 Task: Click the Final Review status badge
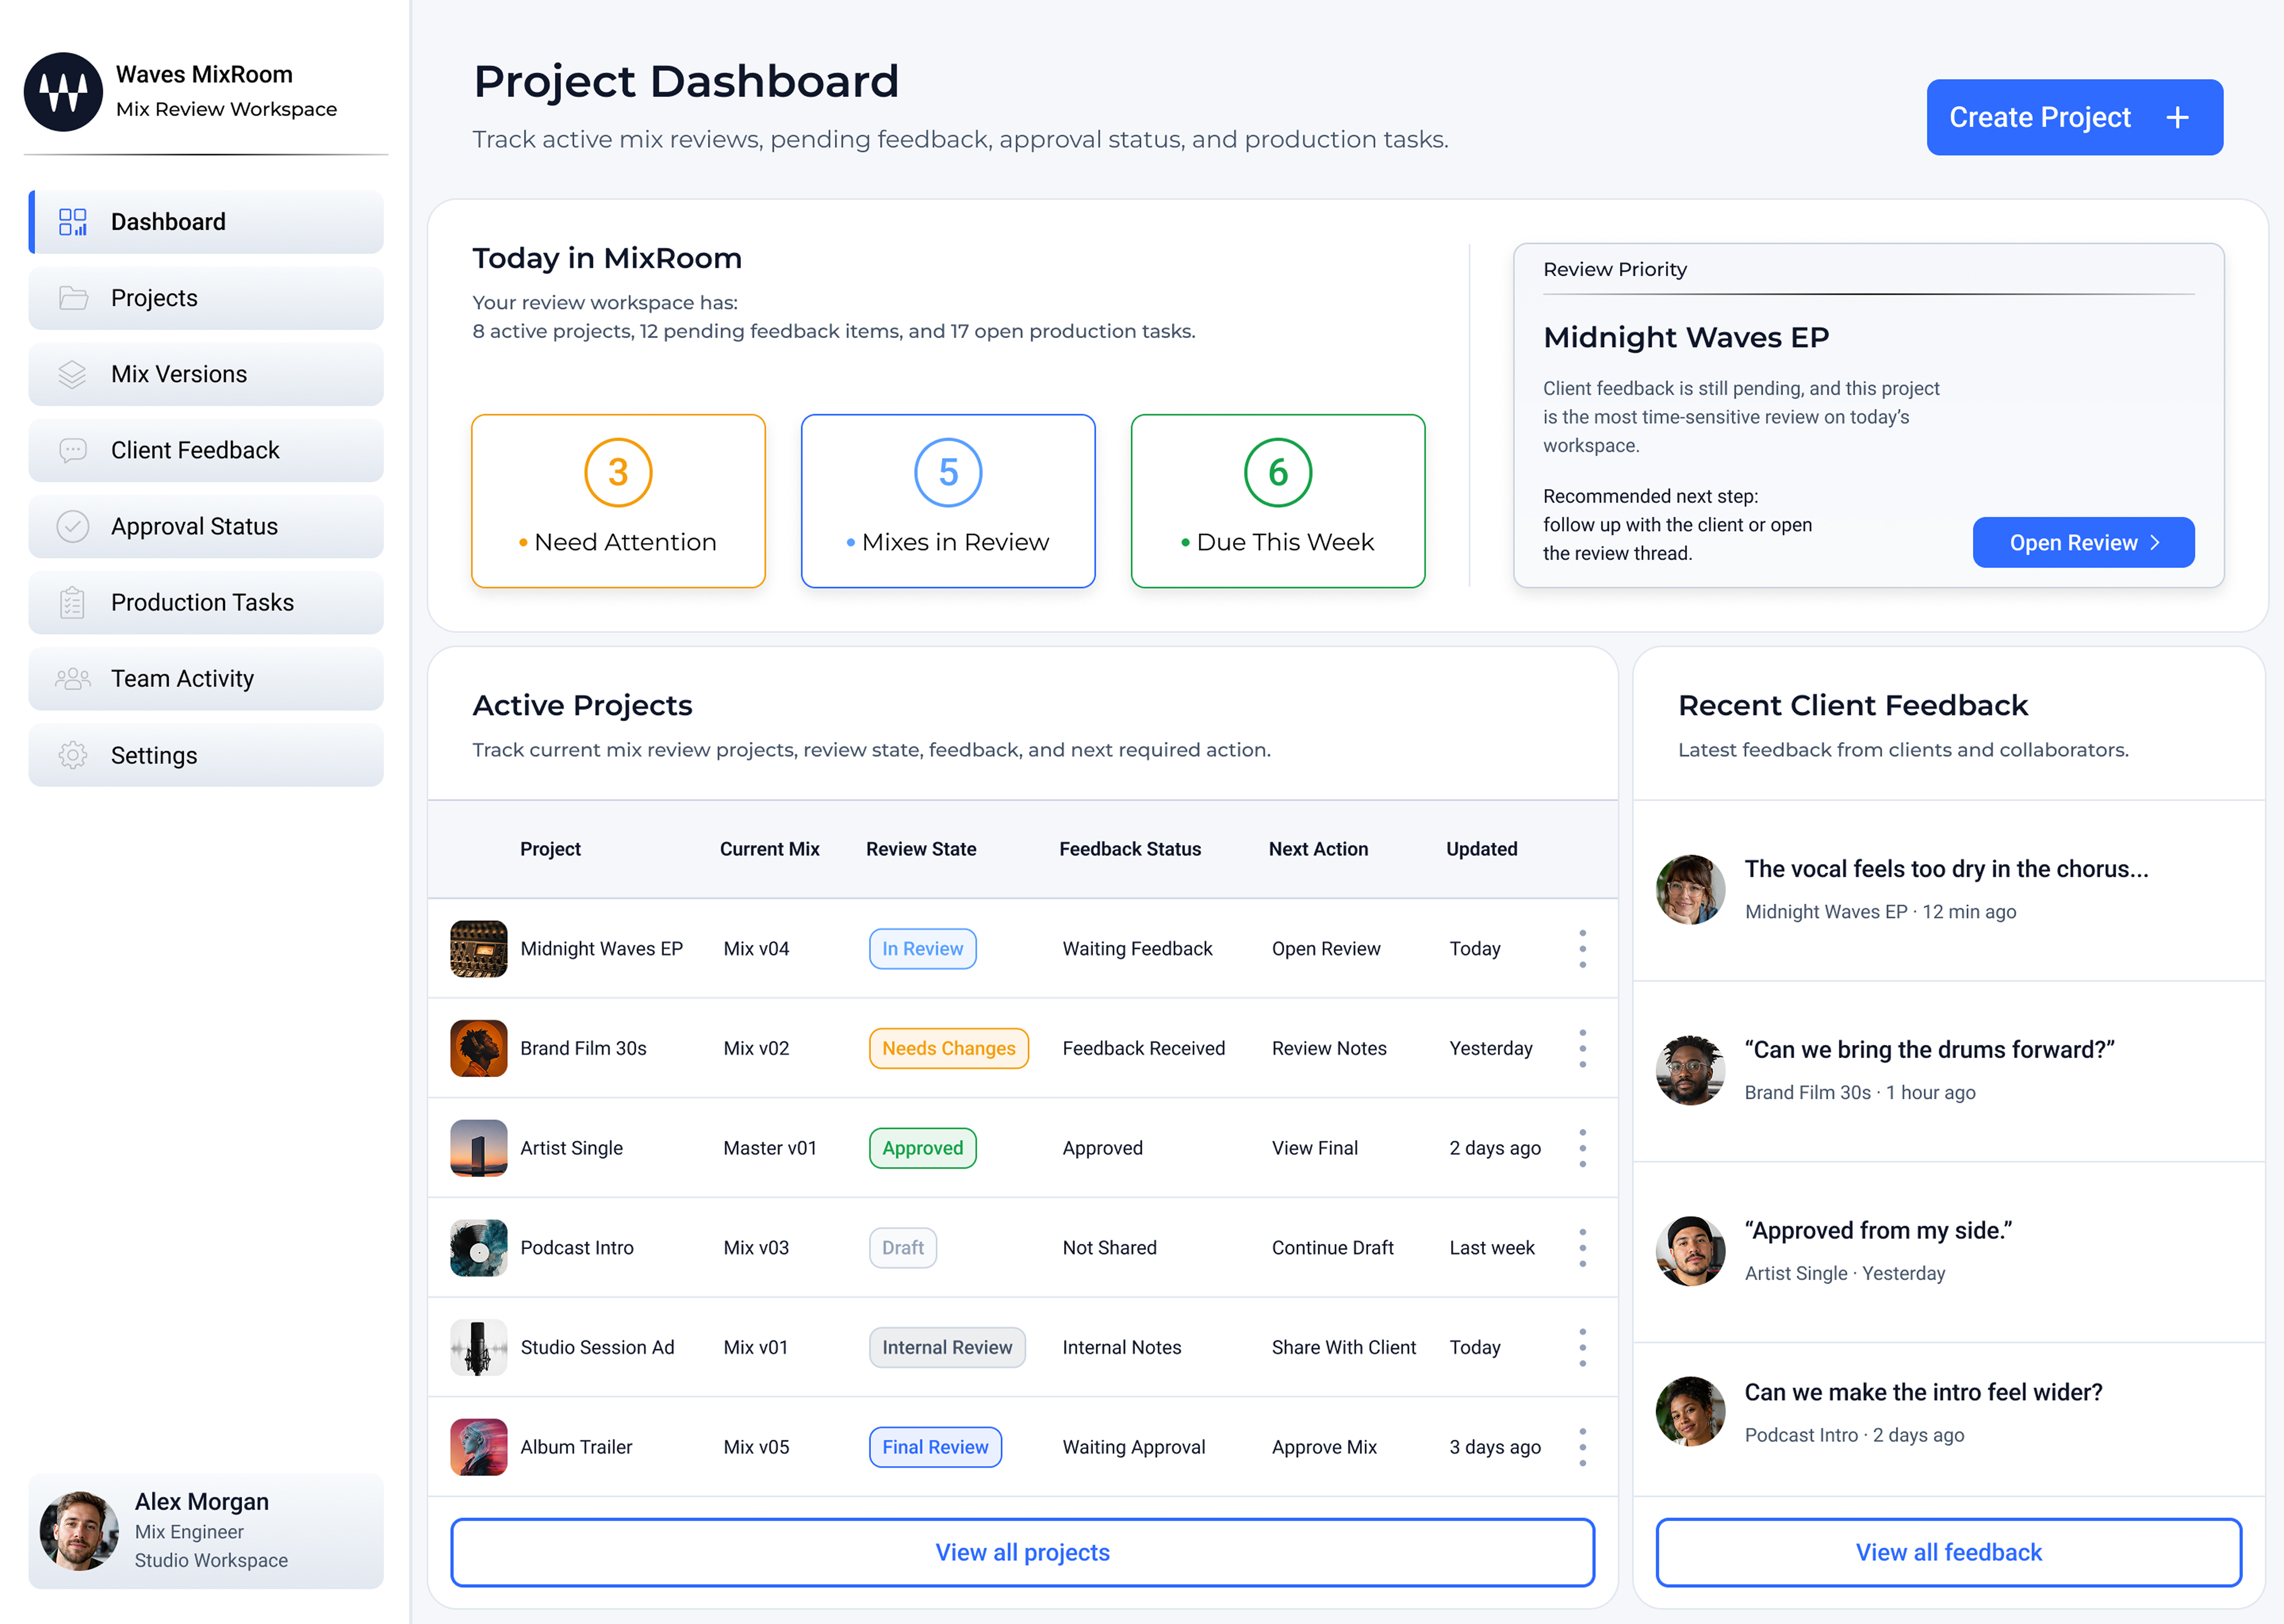[x=935, y=1447]
